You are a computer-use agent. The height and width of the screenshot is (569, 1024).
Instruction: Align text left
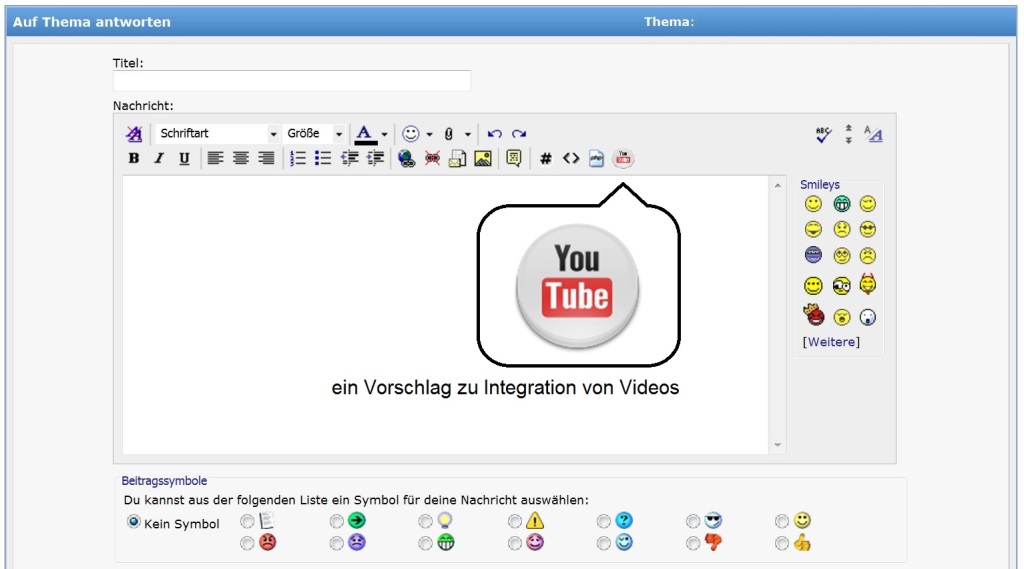[215, 158]
